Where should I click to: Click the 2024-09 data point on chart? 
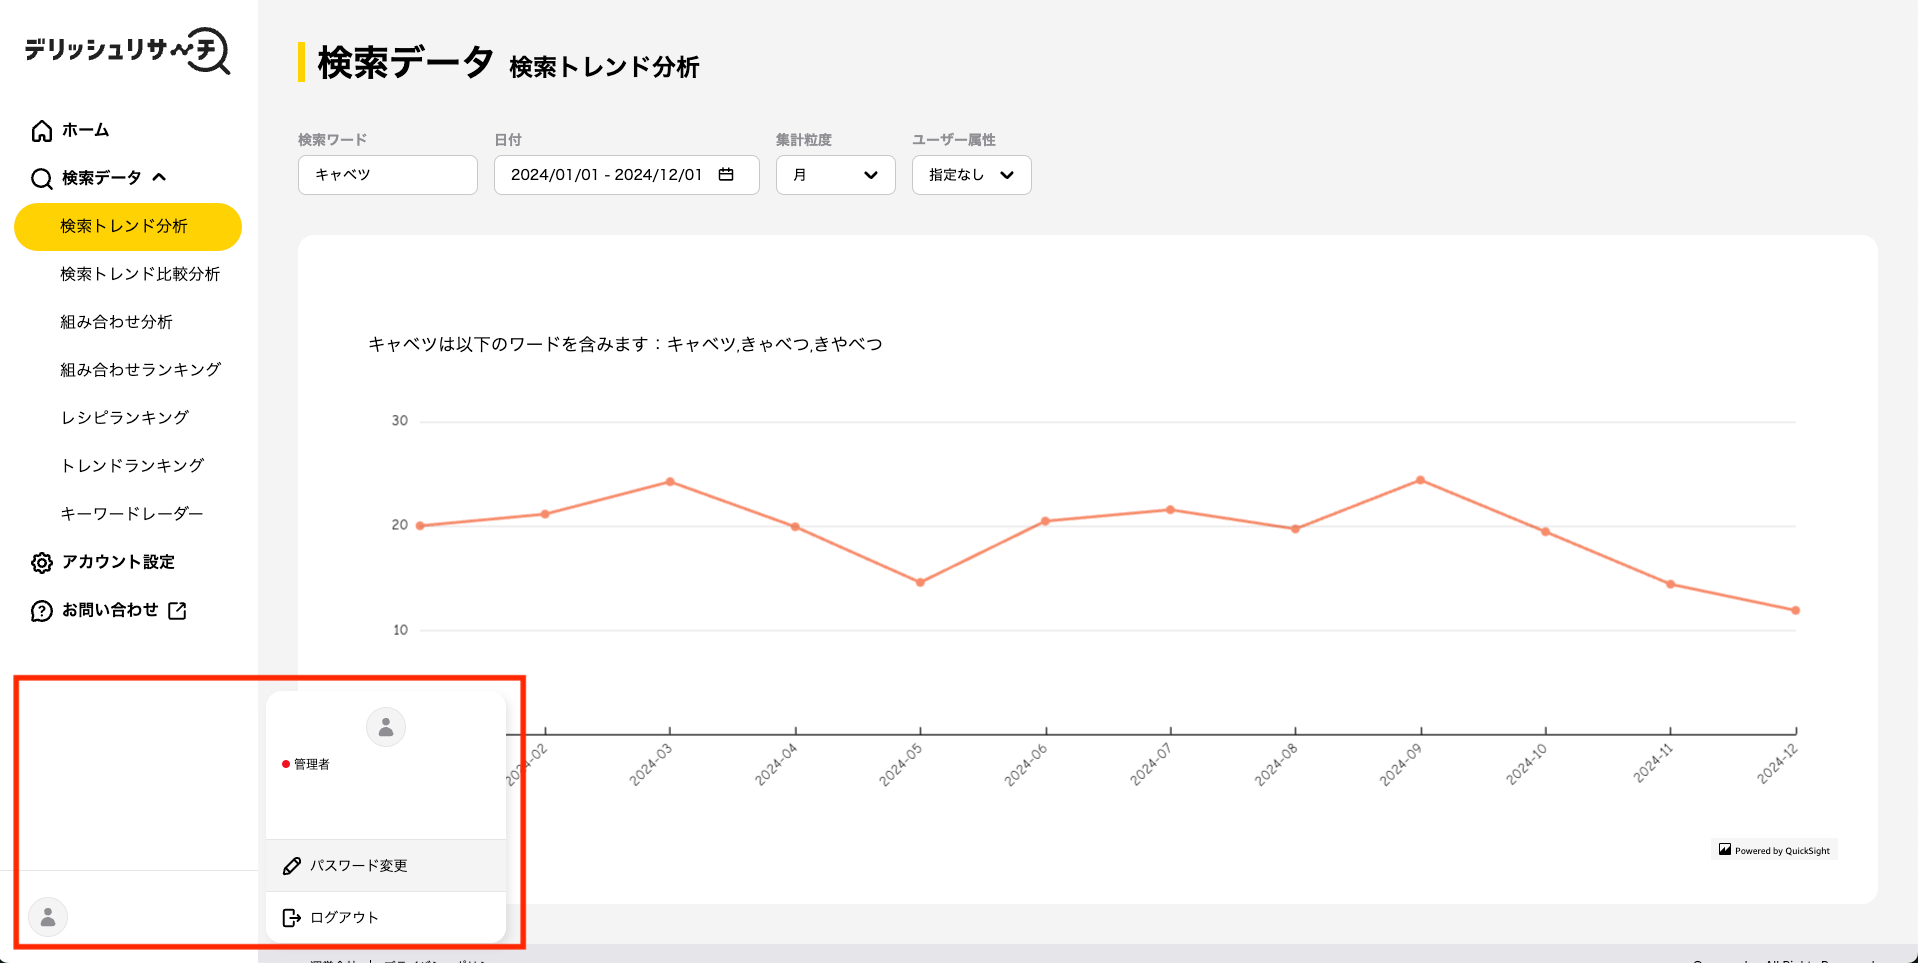pos(1420,480)
